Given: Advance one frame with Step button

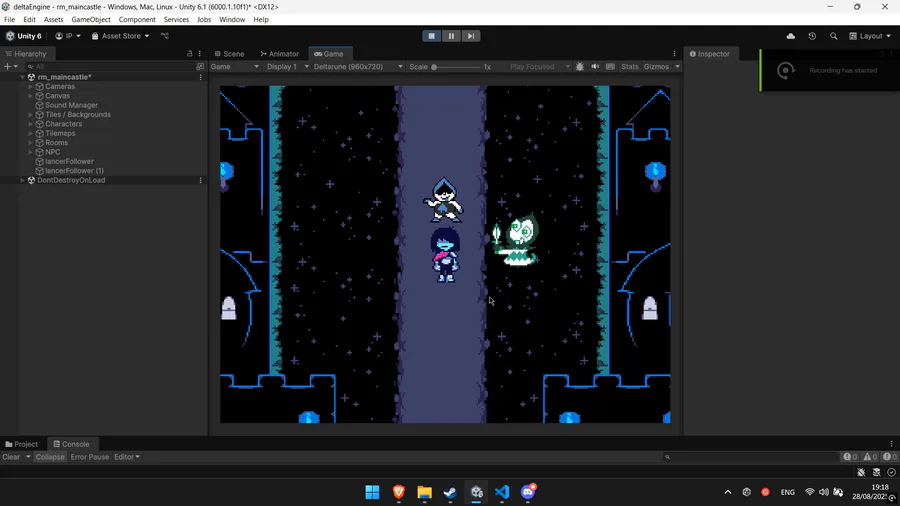Looking at the screenshot, I should tap(471, 36).
